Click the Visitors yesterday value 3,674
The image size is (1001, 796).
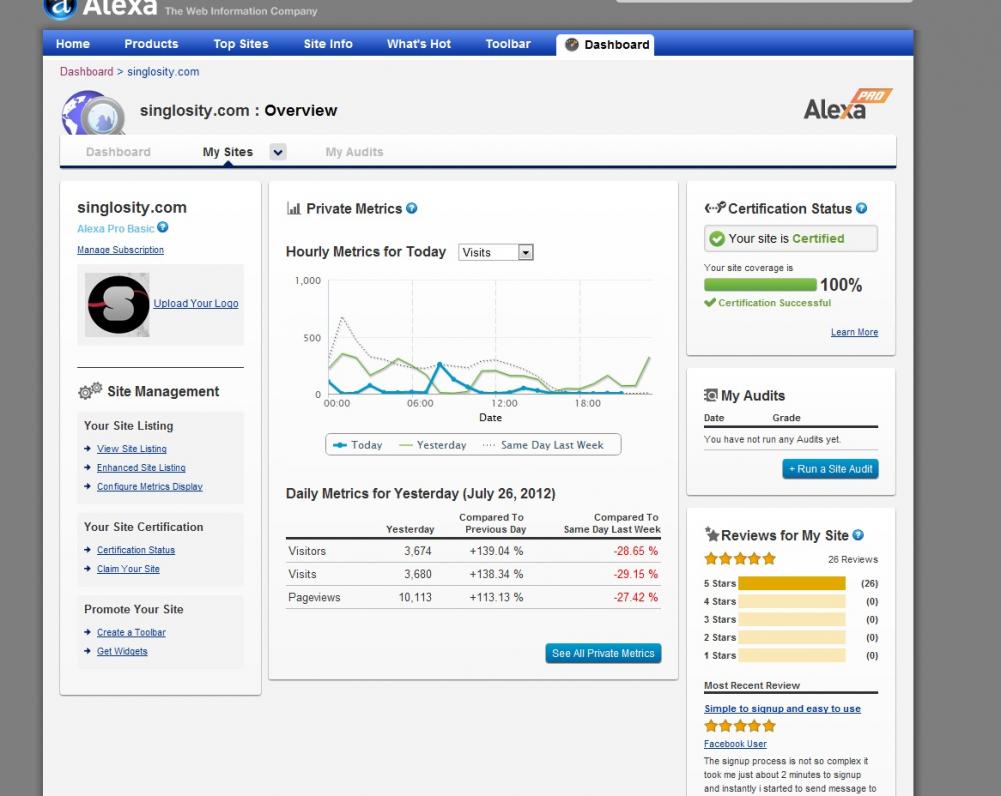[418, 551]
